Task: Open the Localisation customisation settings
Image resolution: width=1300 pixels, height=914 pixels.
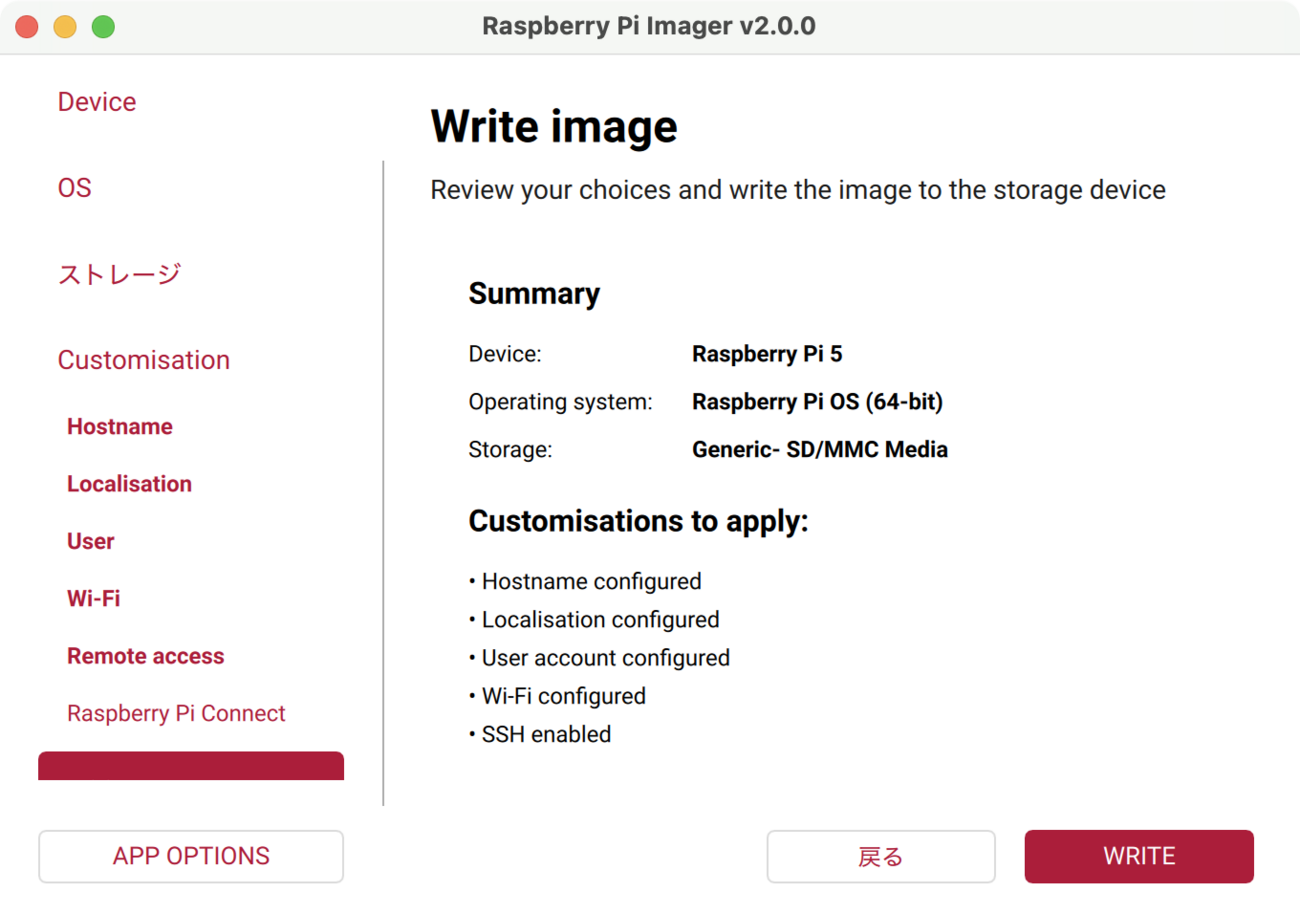Action: tap(129, 483)
